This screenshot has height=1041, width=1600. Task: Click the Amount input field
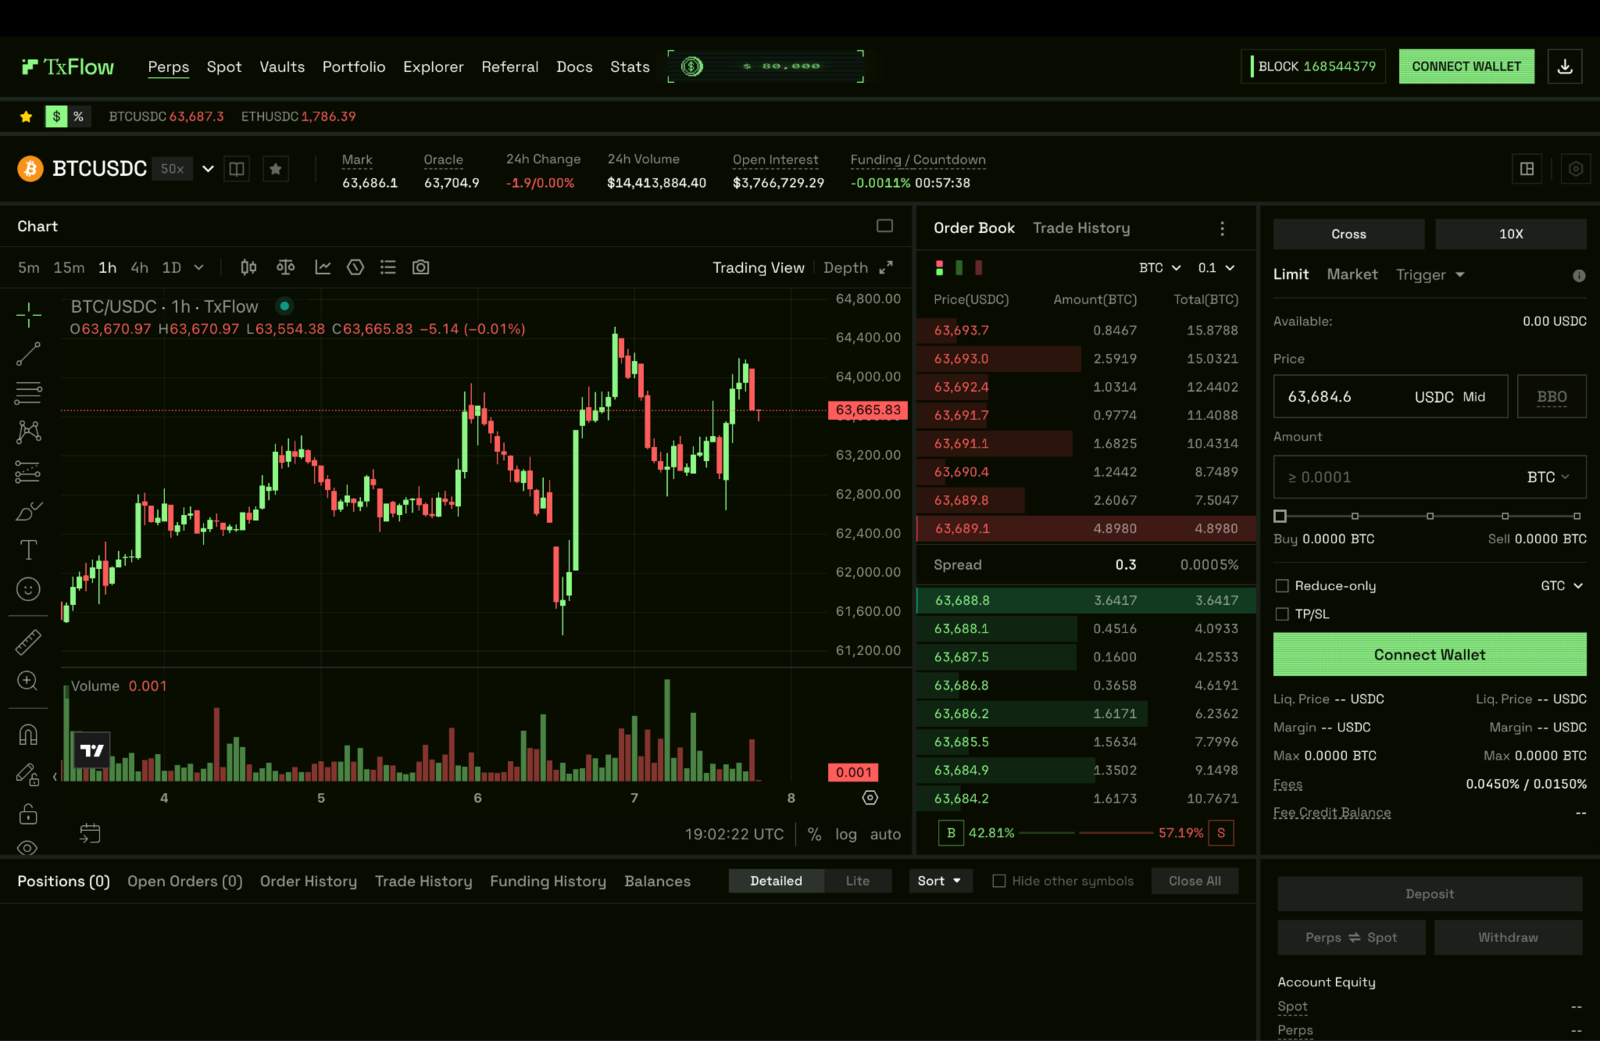tap(1429, 477)
